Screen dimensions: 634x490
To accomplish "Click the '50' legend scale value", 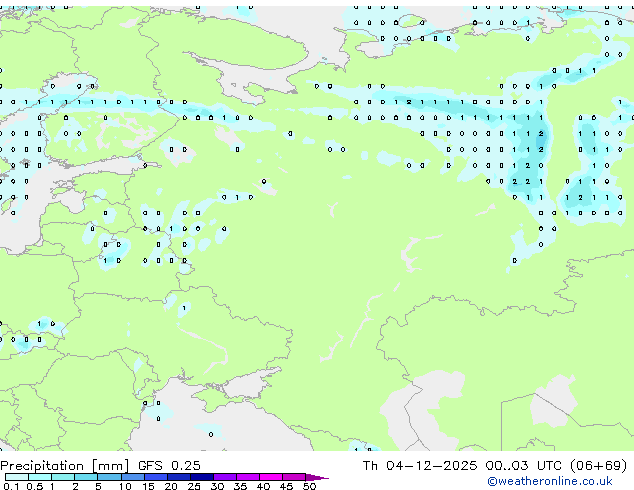I will (x=309, y=486).
